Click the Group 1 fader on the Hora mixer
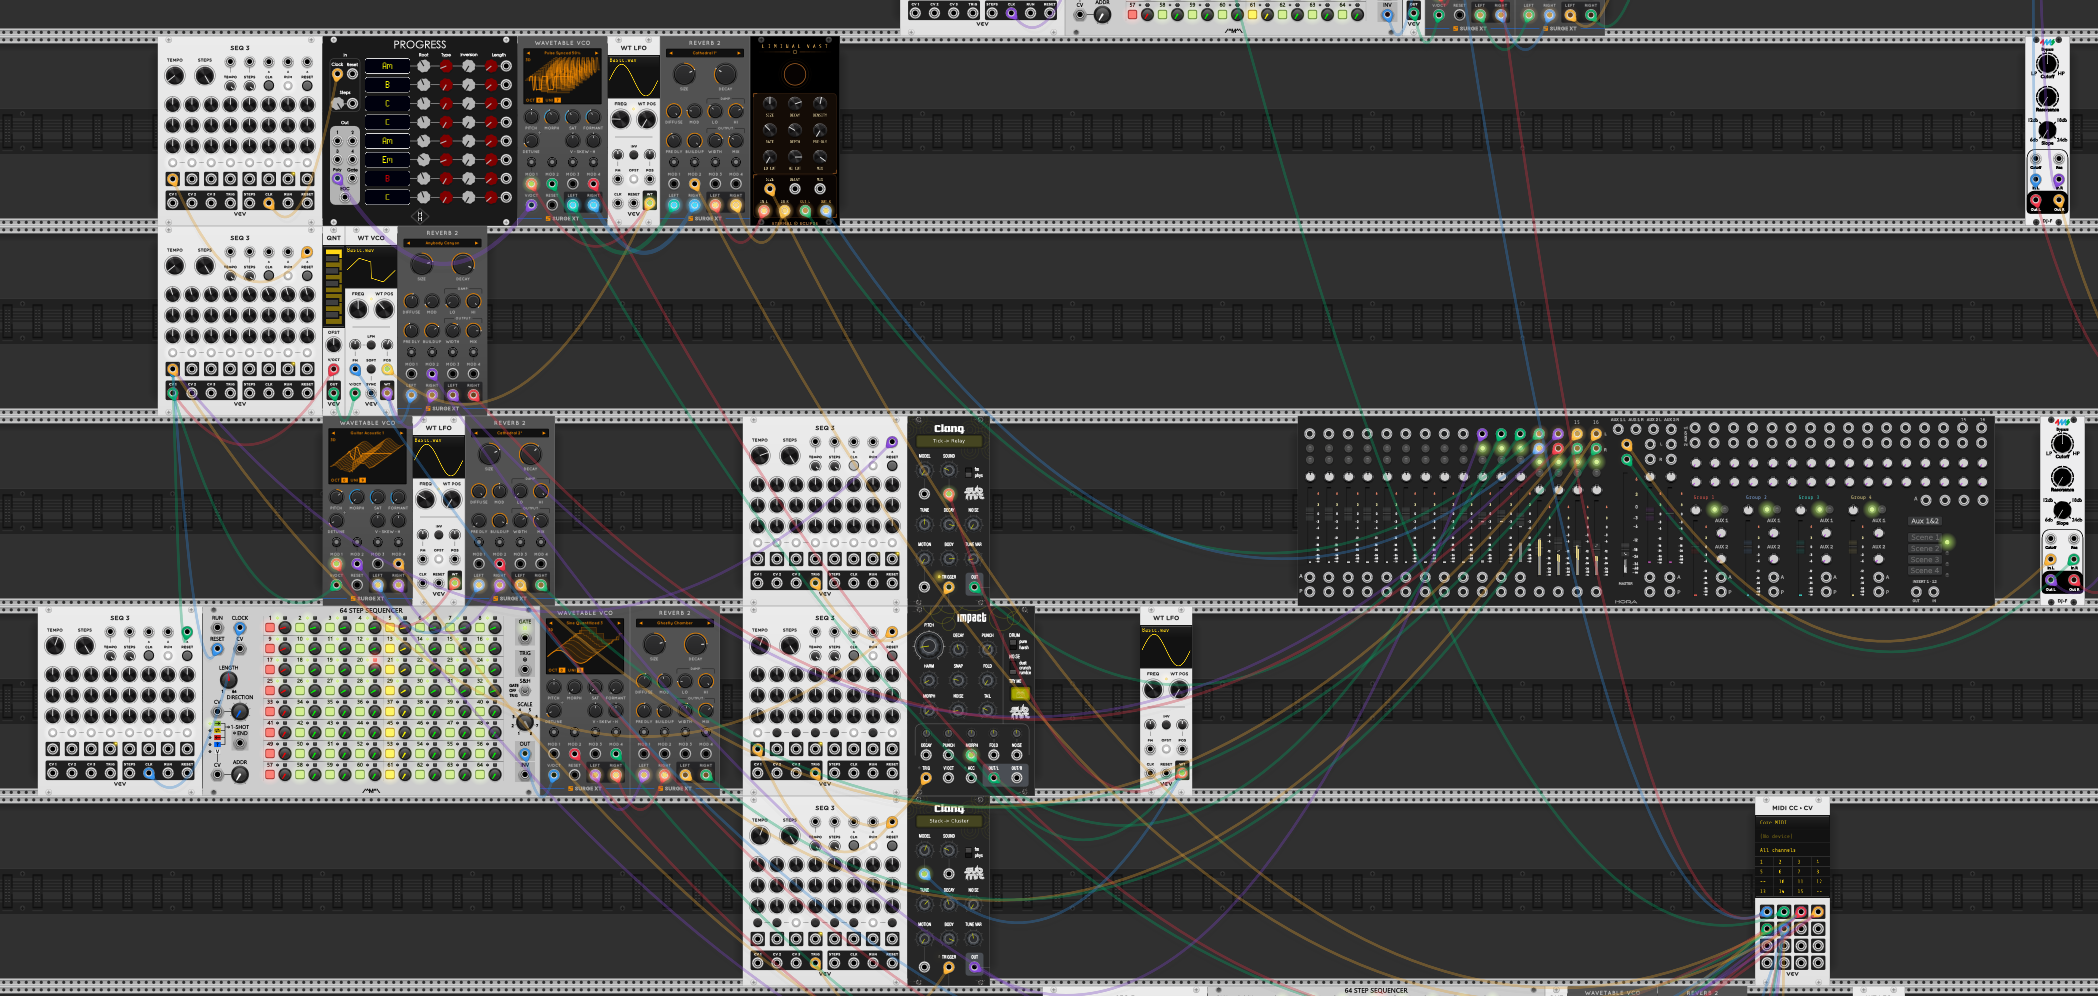 tap(1695, 547)
